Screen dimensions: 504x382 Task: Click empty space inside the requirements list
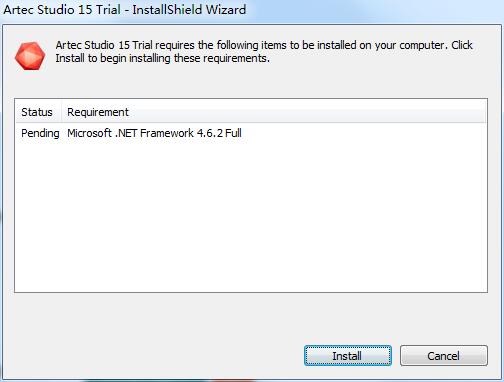click(251, 217)
